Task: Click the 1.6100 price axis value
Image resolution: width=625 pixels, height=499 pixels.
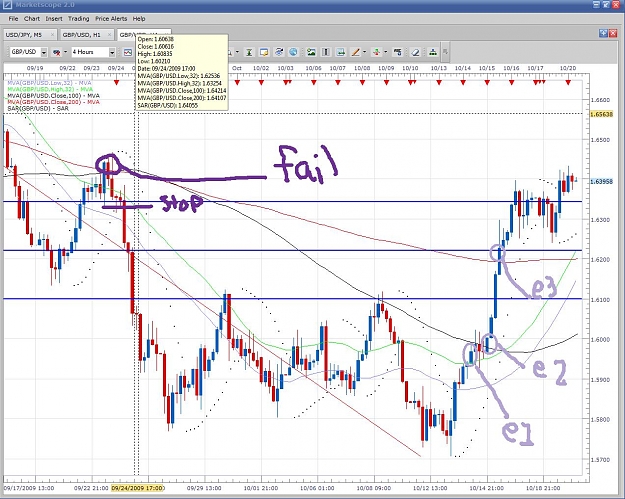Action: pos(600,300)
